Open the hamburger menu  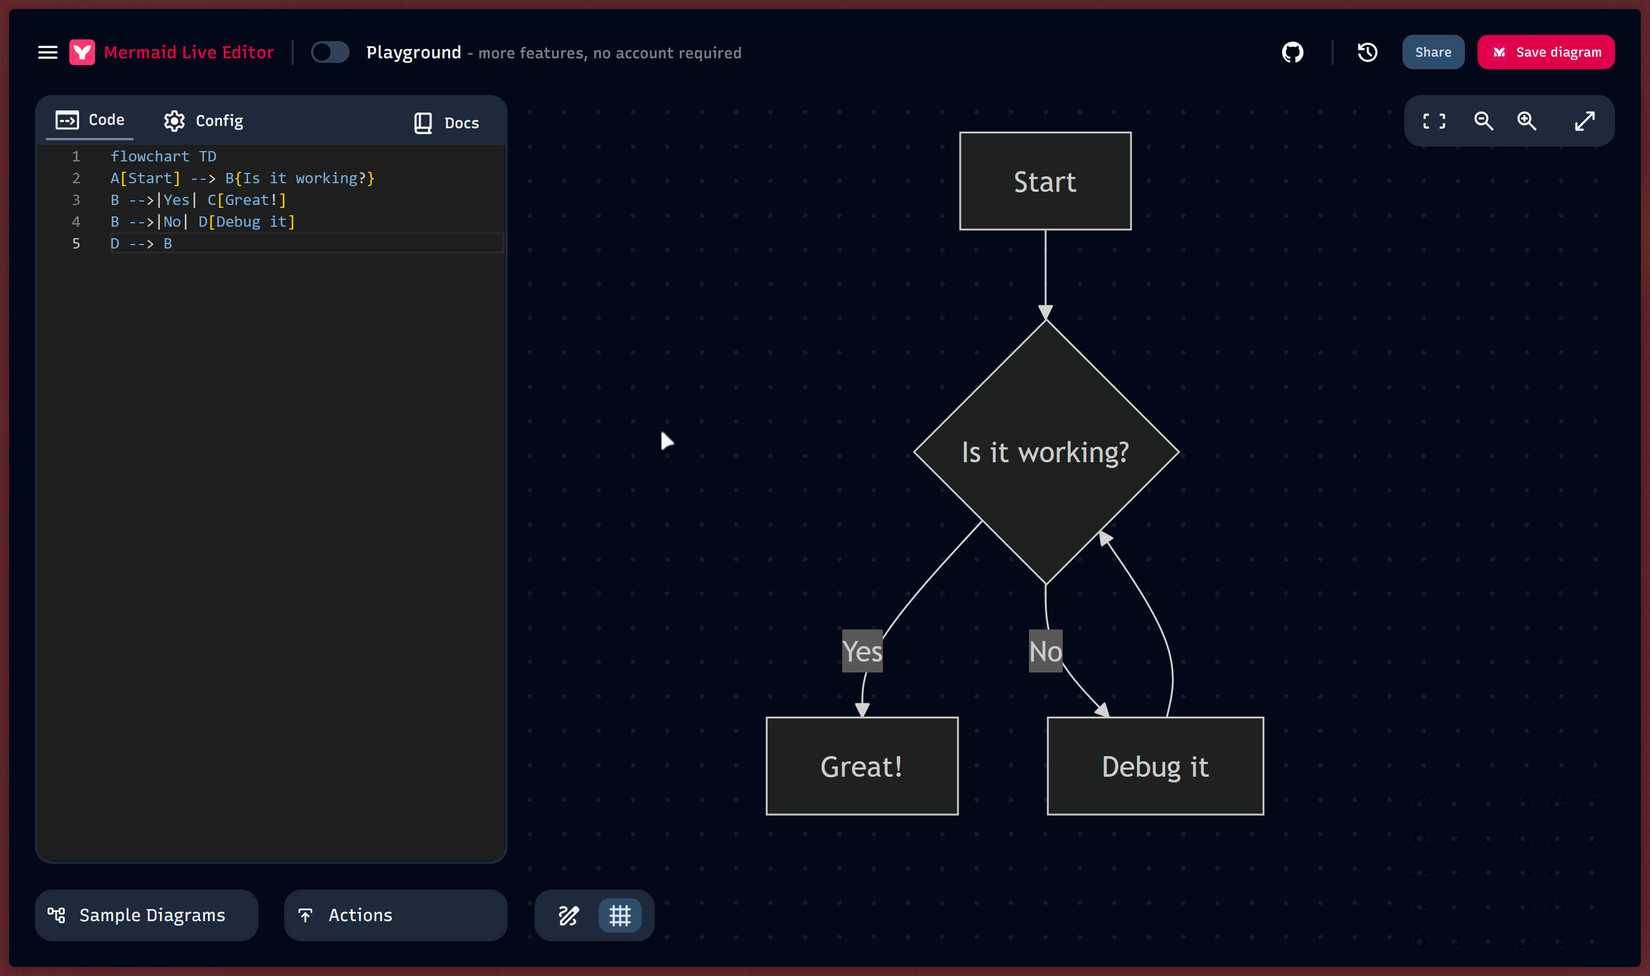tap(47, 52)
